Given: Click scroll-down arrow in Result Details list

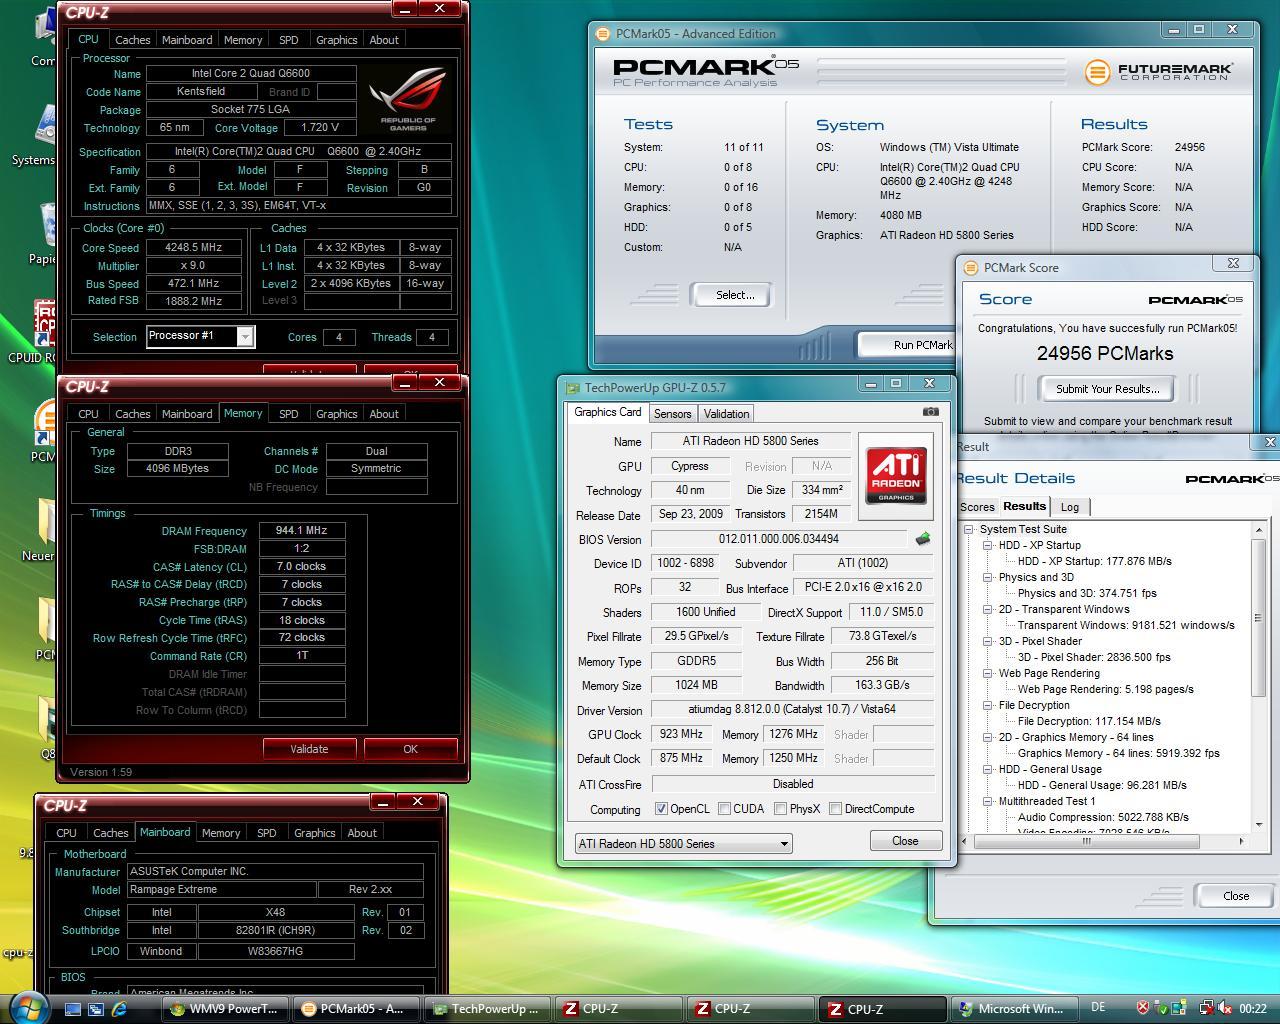Looking at the screenshot, I should click(x=1258, y=824).
